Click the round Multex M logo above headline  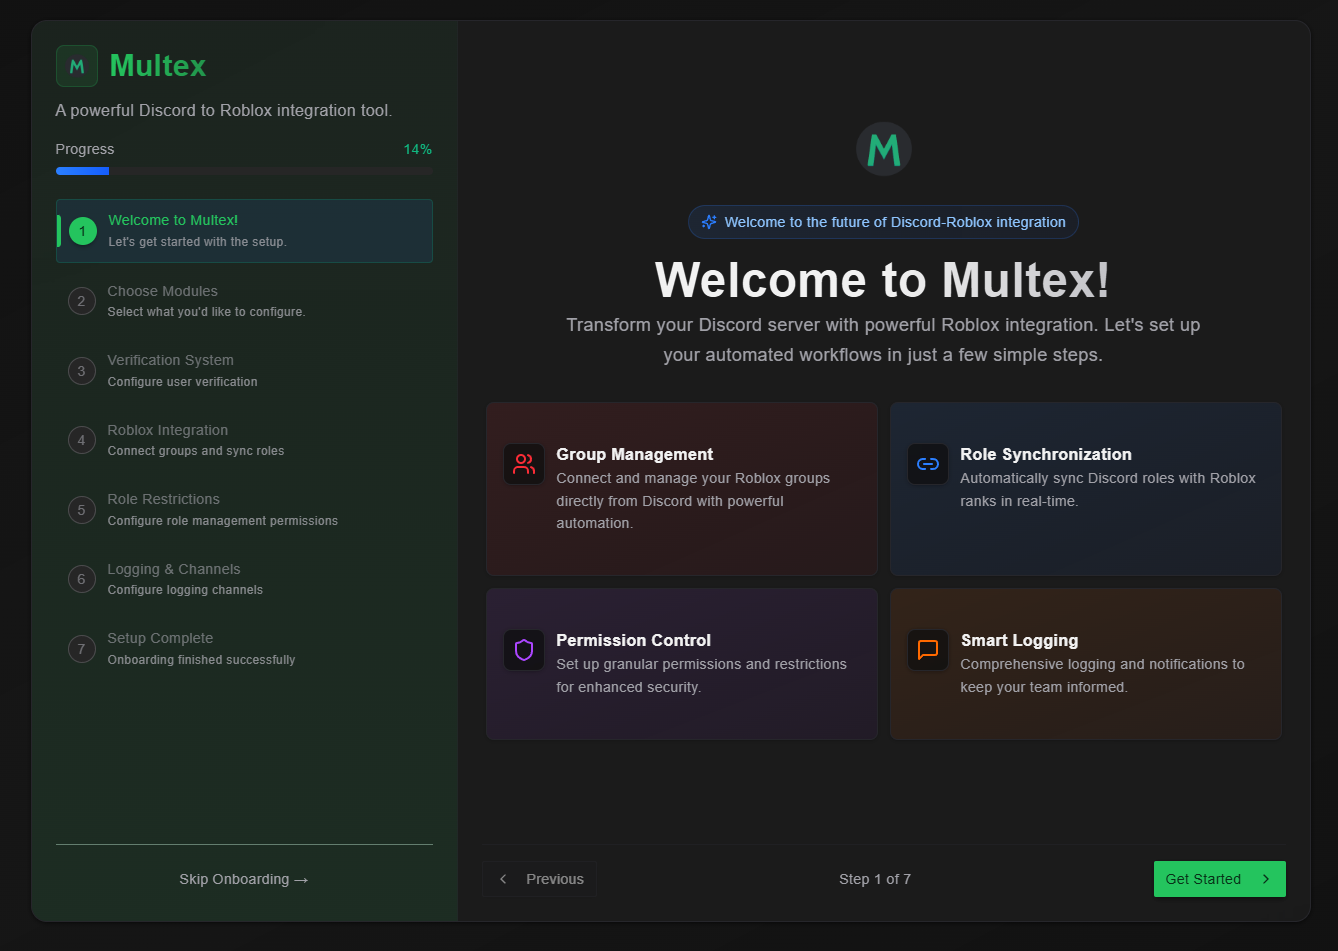click(x=884, y=149)
